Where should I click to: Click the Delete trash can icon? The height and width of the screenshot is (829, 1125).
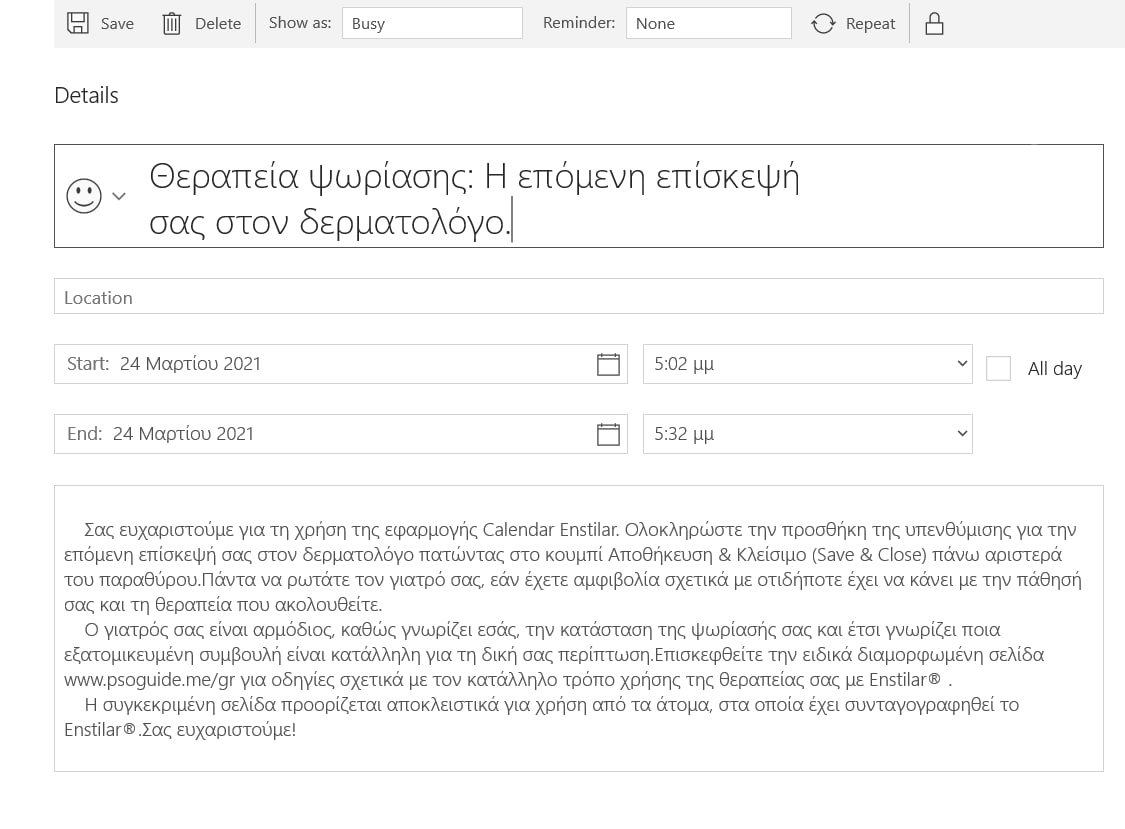coord(171,24)
